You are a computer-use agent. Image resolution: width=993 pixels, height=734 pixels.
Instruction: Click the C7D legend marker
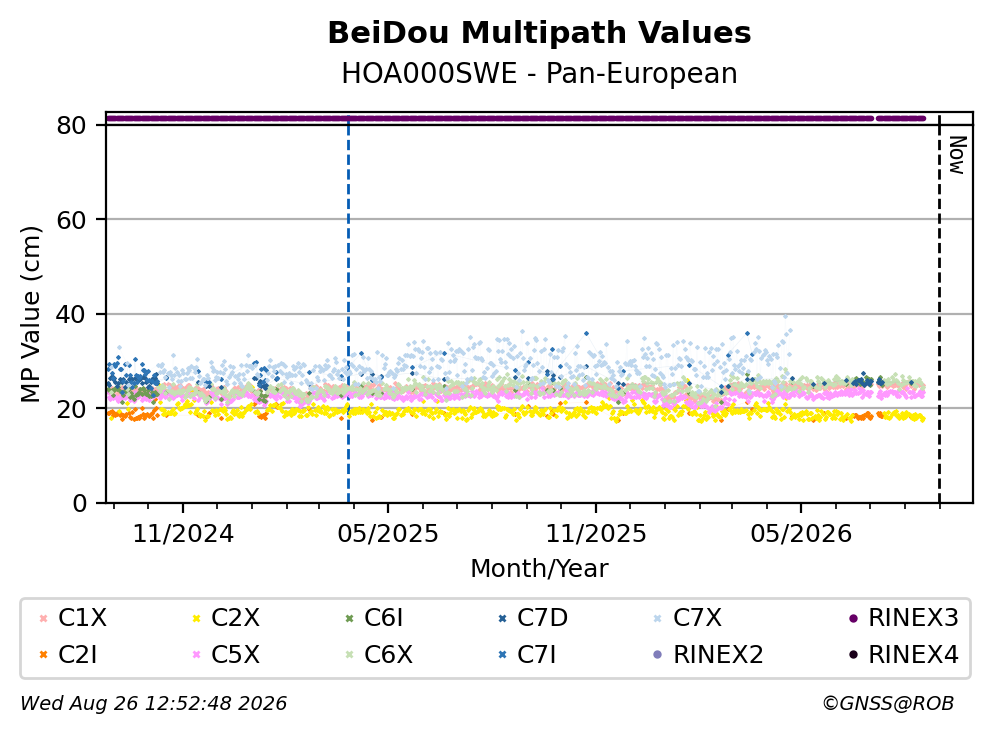point(503,618)
